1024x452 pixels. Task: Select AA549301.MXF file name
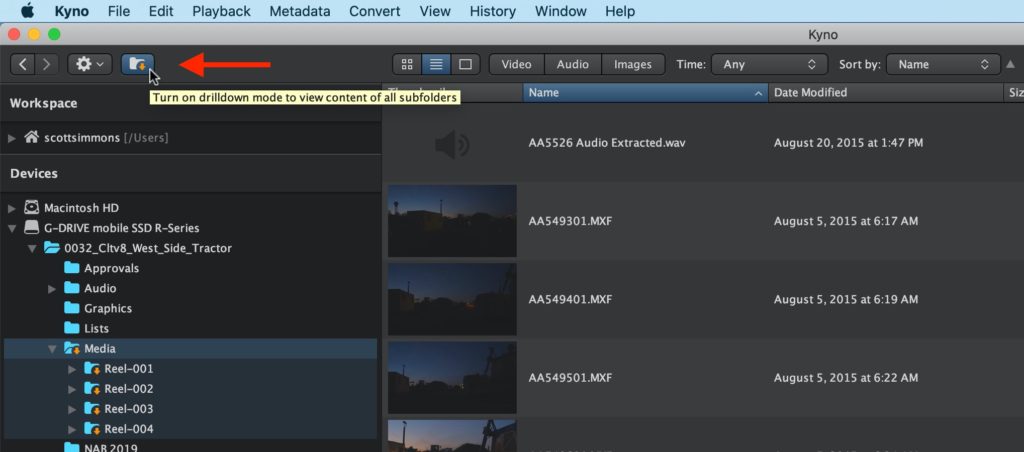tap(570, 221)
